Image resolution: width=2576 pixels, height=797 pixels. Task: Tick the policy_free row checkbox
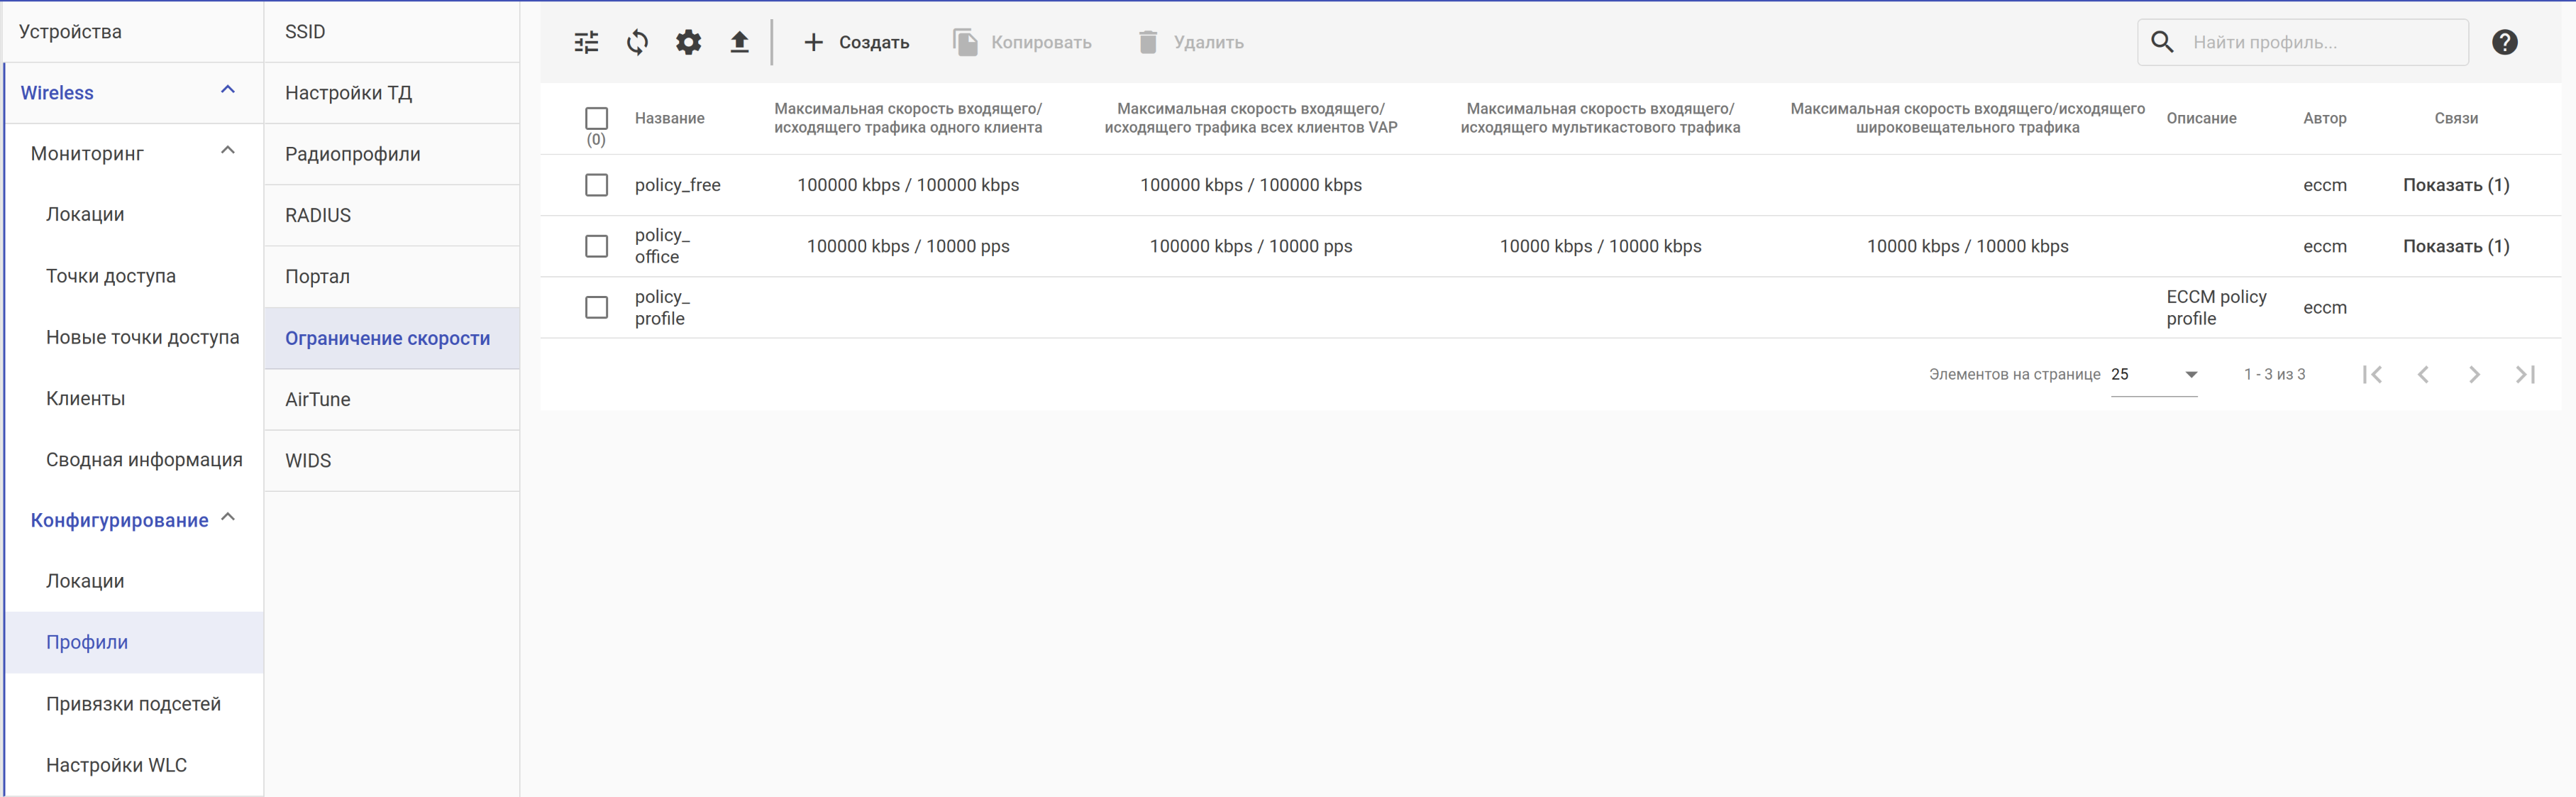(596, 185)
